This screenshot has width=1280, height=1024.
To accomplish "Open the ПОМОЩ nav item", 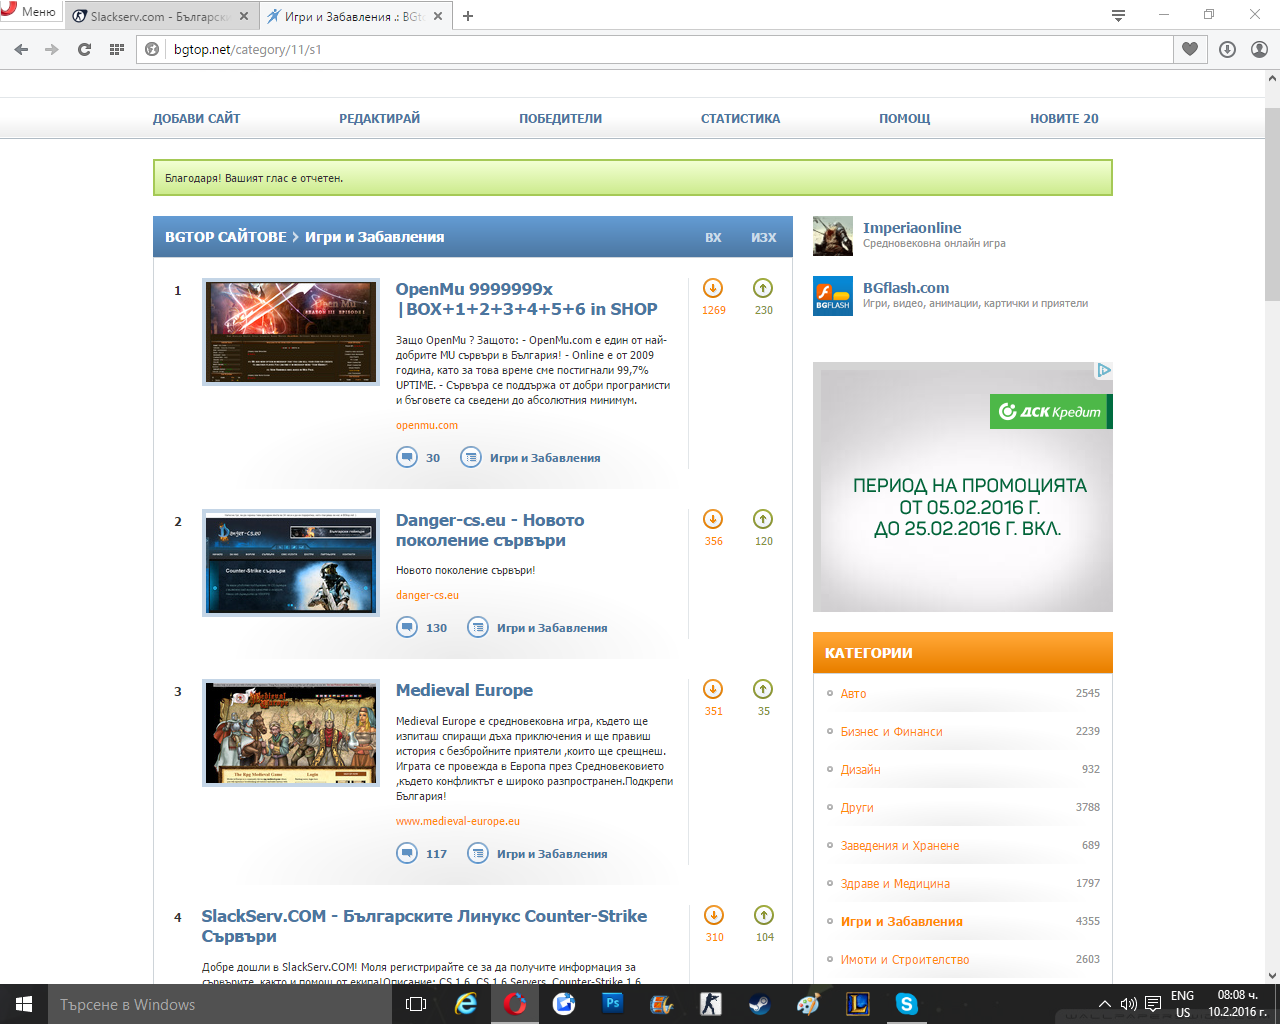I will point(905,118).
